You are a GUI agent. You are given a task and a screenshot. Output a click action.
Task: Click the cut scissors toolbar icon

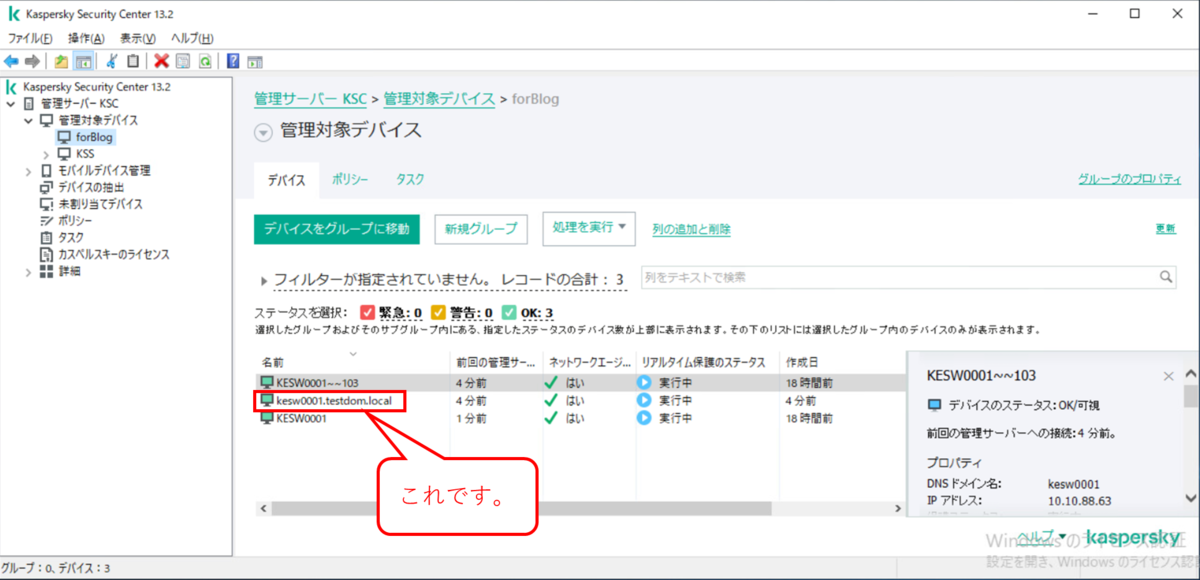click(112, 61)
